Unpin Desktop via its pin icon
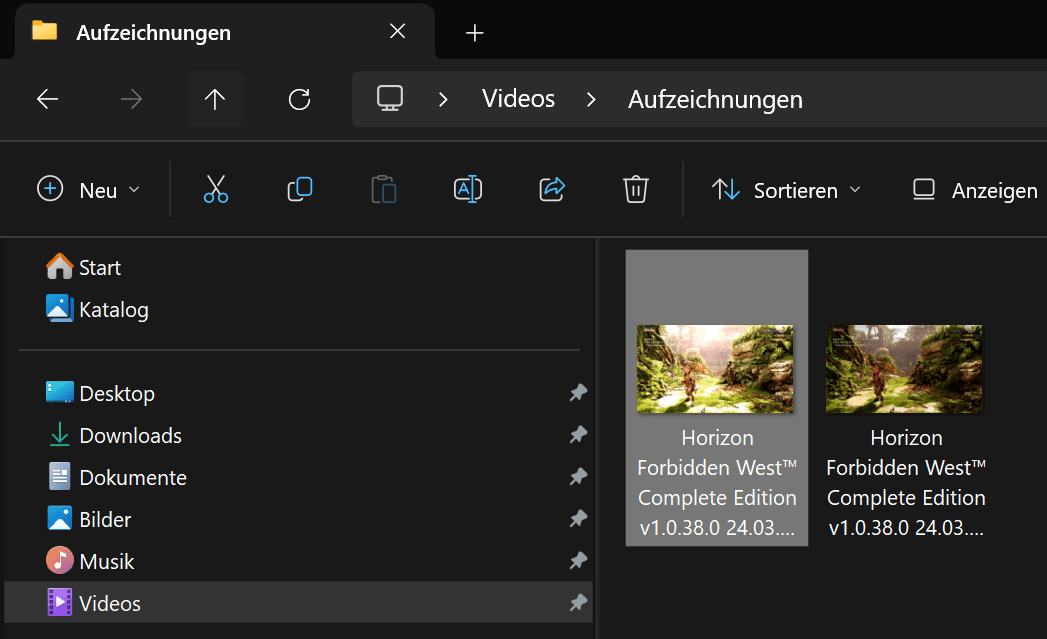The height and width of the screenshot is (639, 1047). [578, 393]
